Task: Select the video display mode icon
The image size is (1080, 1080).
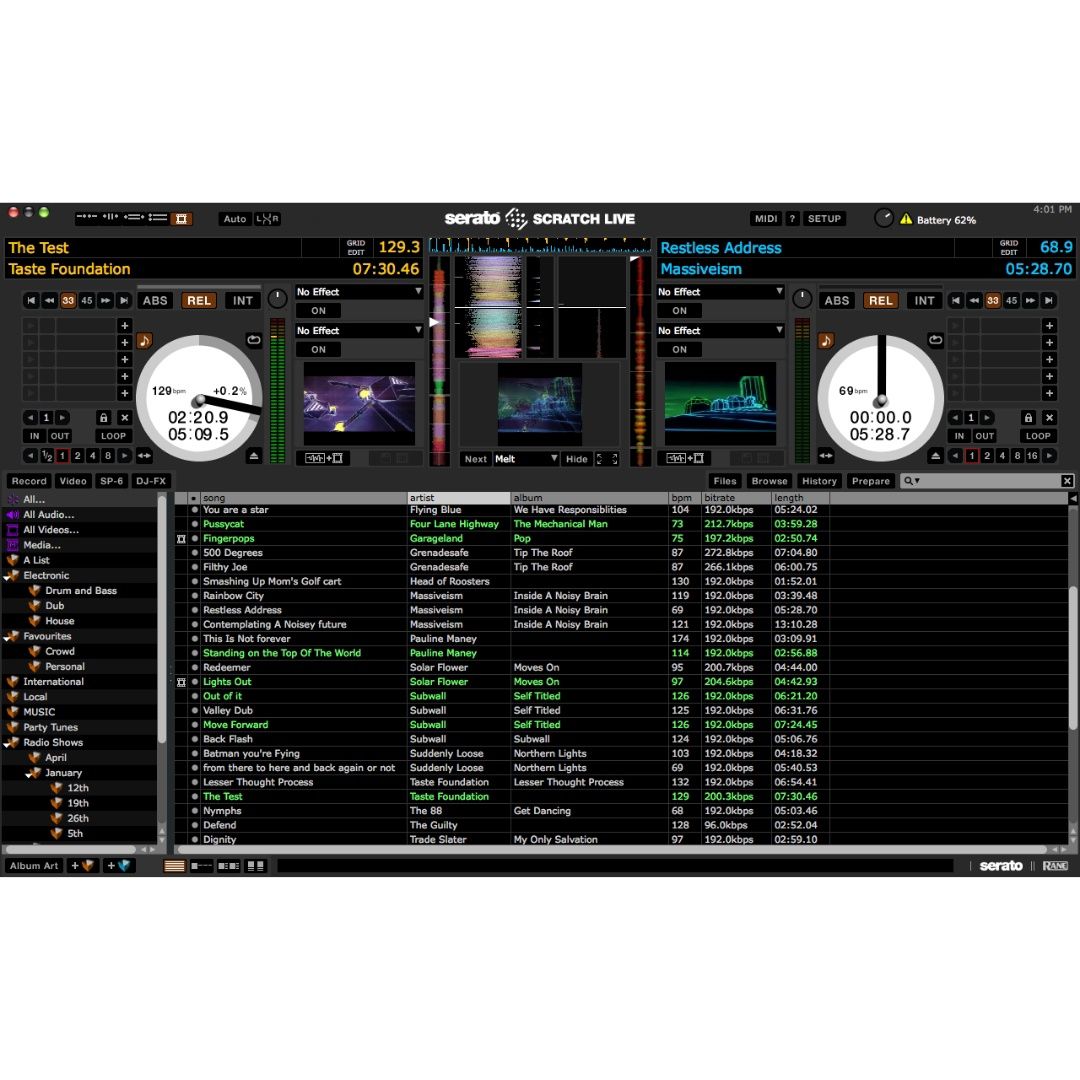Action: coord(182,219)
